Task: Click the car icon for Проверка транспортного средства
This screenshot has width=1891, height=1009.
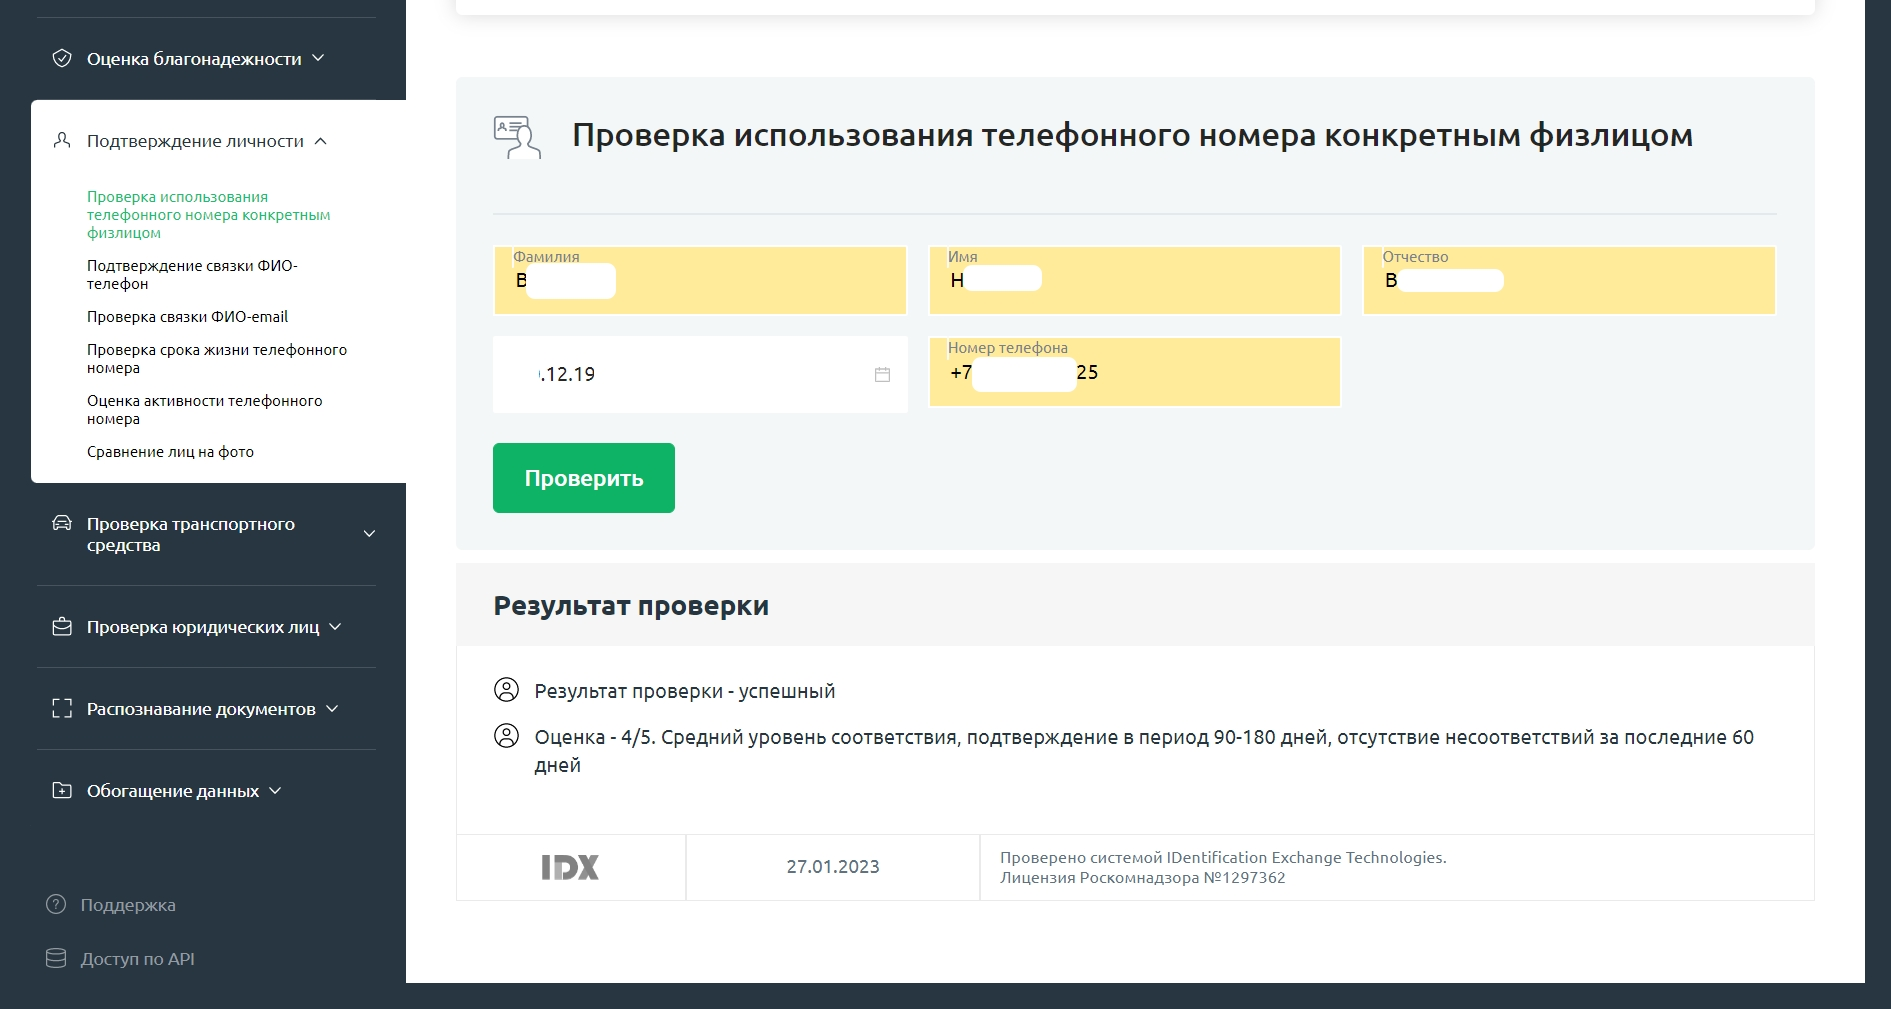Action: (61, 523)
